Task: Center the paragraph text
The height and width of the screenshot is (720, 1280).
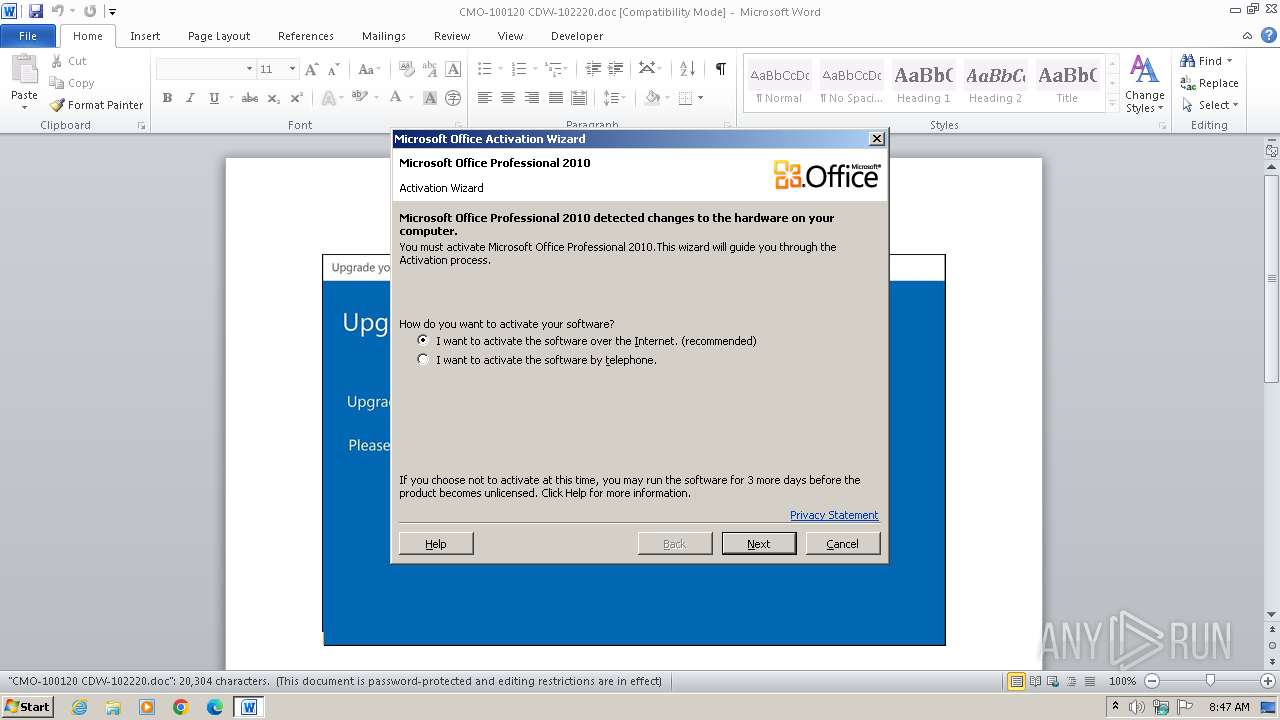Action: tap(508, 98)
